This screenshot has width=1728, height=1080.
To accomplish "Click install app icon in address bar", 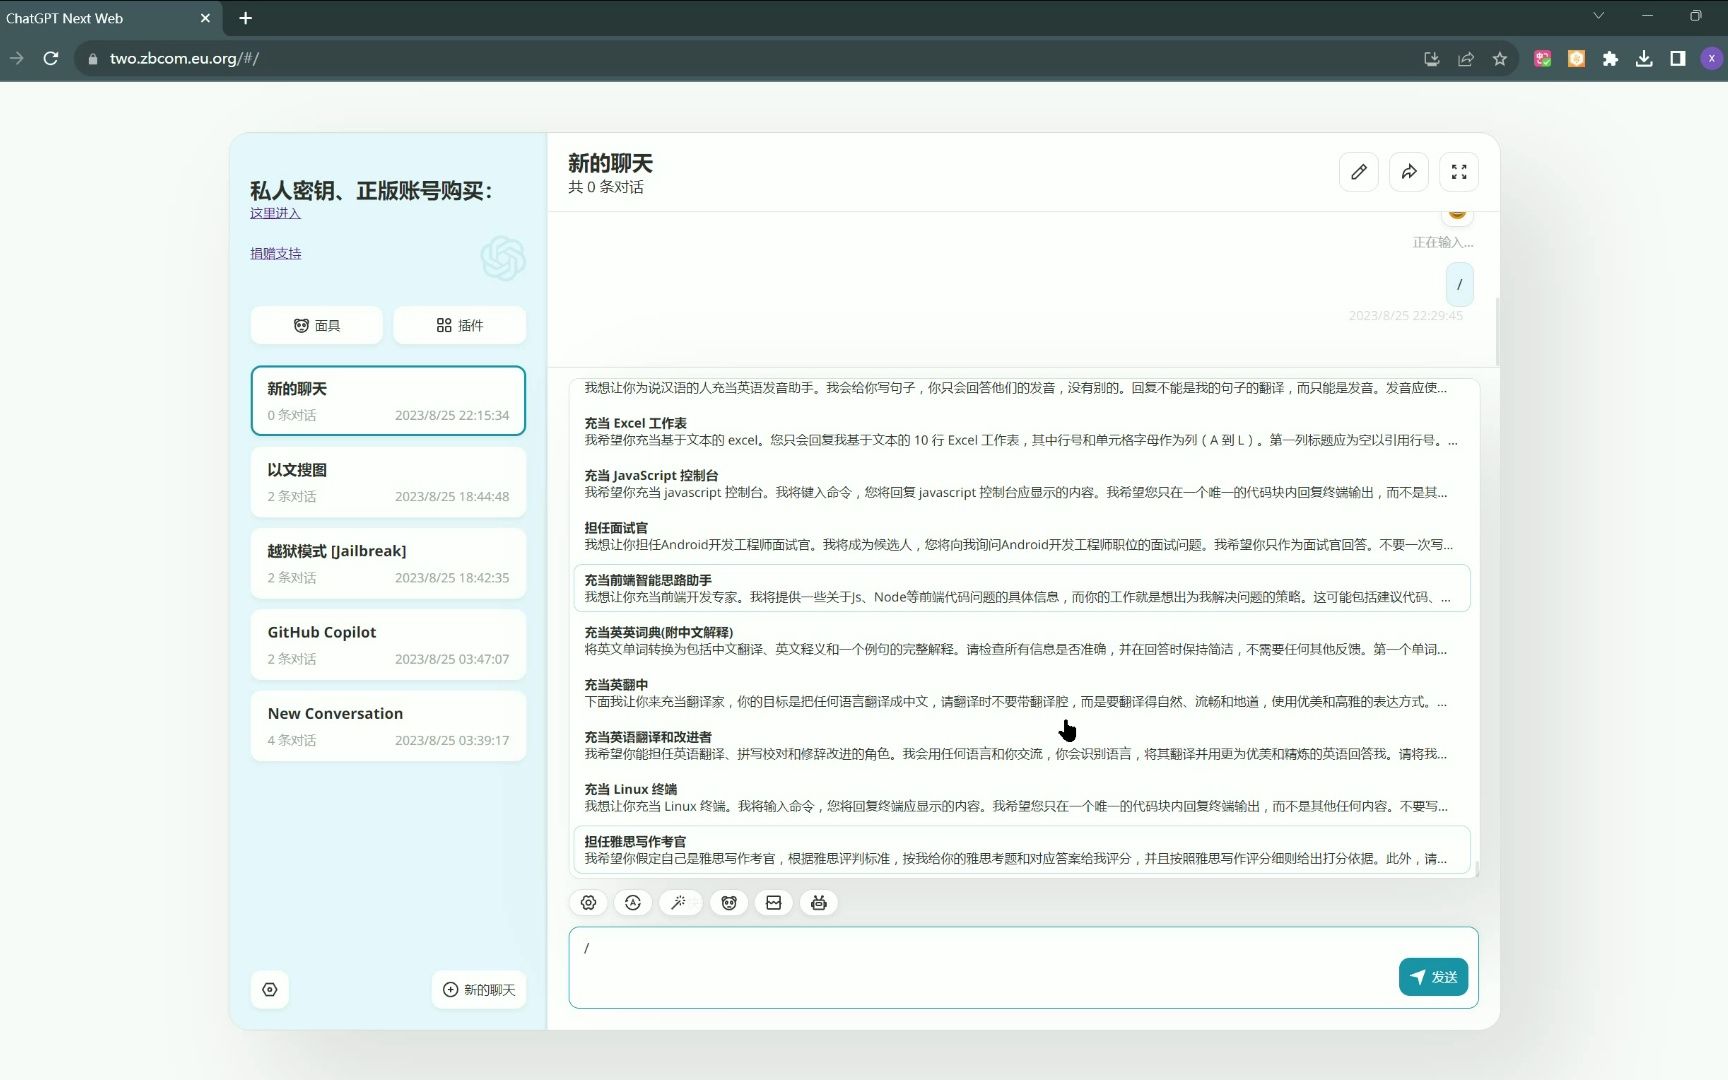I will [1432, 59].
